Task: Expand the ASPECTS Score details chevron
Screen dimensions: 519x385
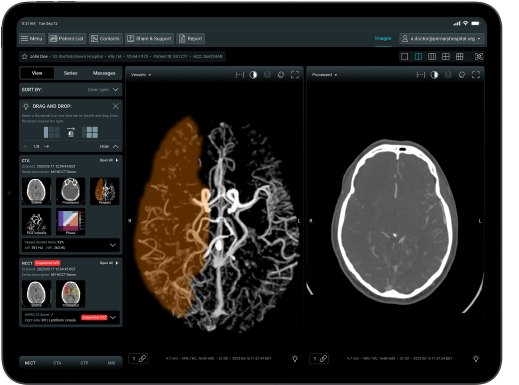Action: 113,317
